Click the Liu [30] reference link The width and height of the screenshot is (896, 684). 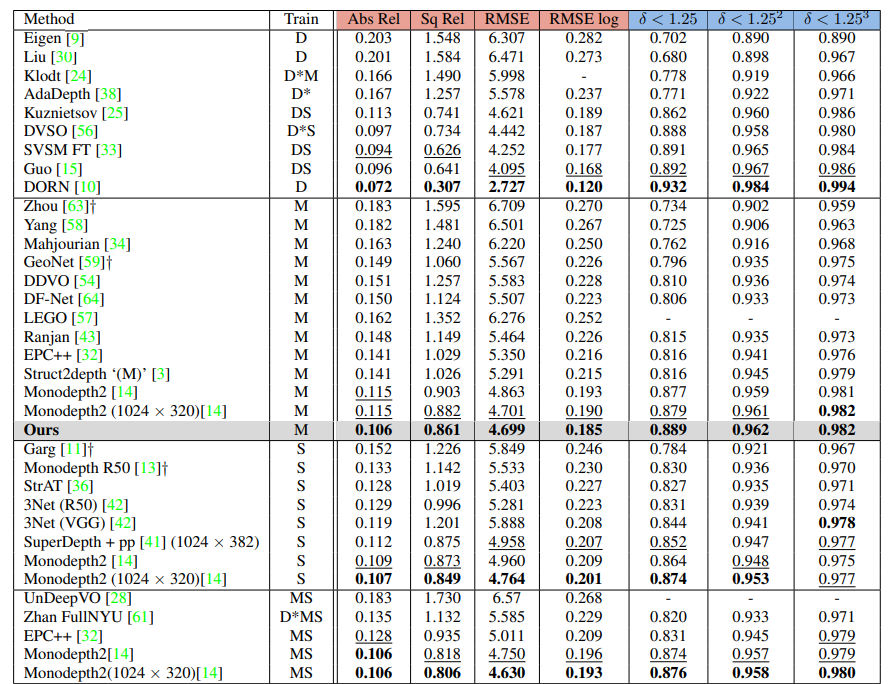(63, 57)
